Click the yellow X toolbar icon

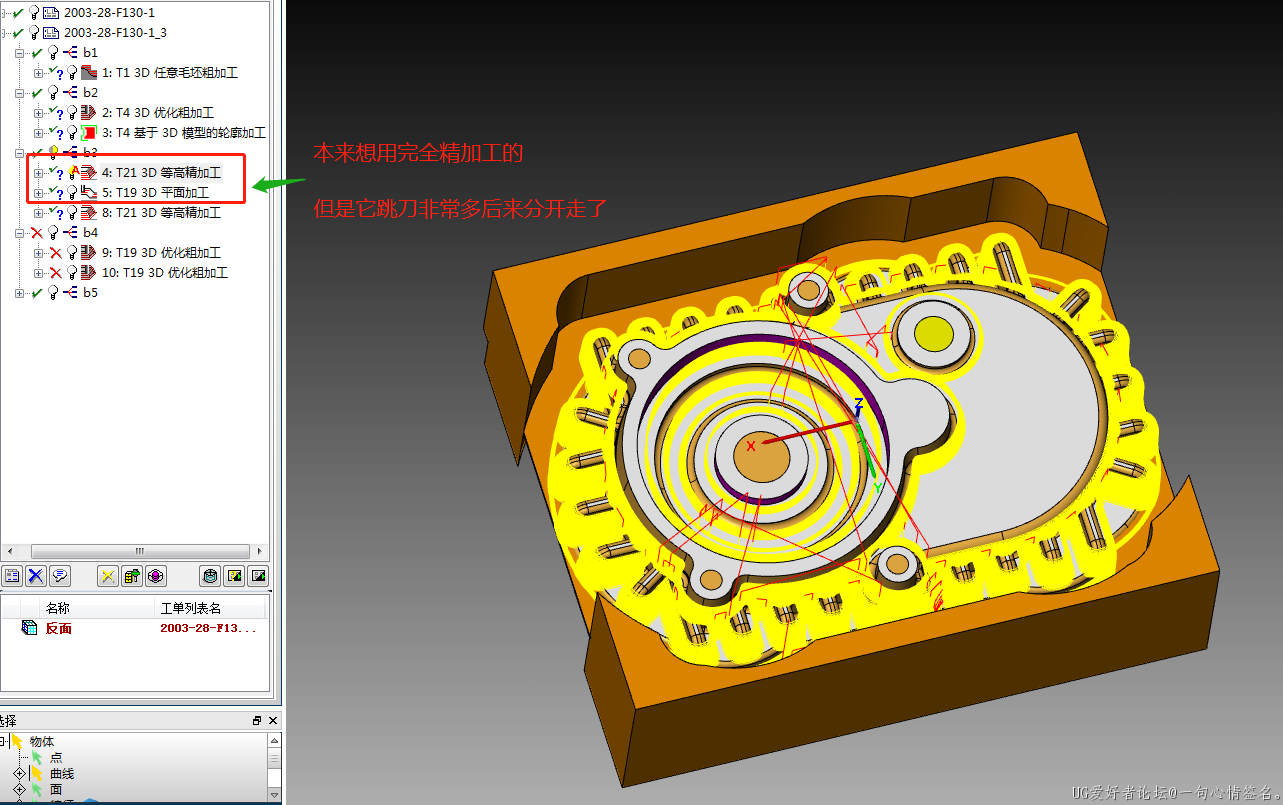pyautogui.click(x=108, y=576)
